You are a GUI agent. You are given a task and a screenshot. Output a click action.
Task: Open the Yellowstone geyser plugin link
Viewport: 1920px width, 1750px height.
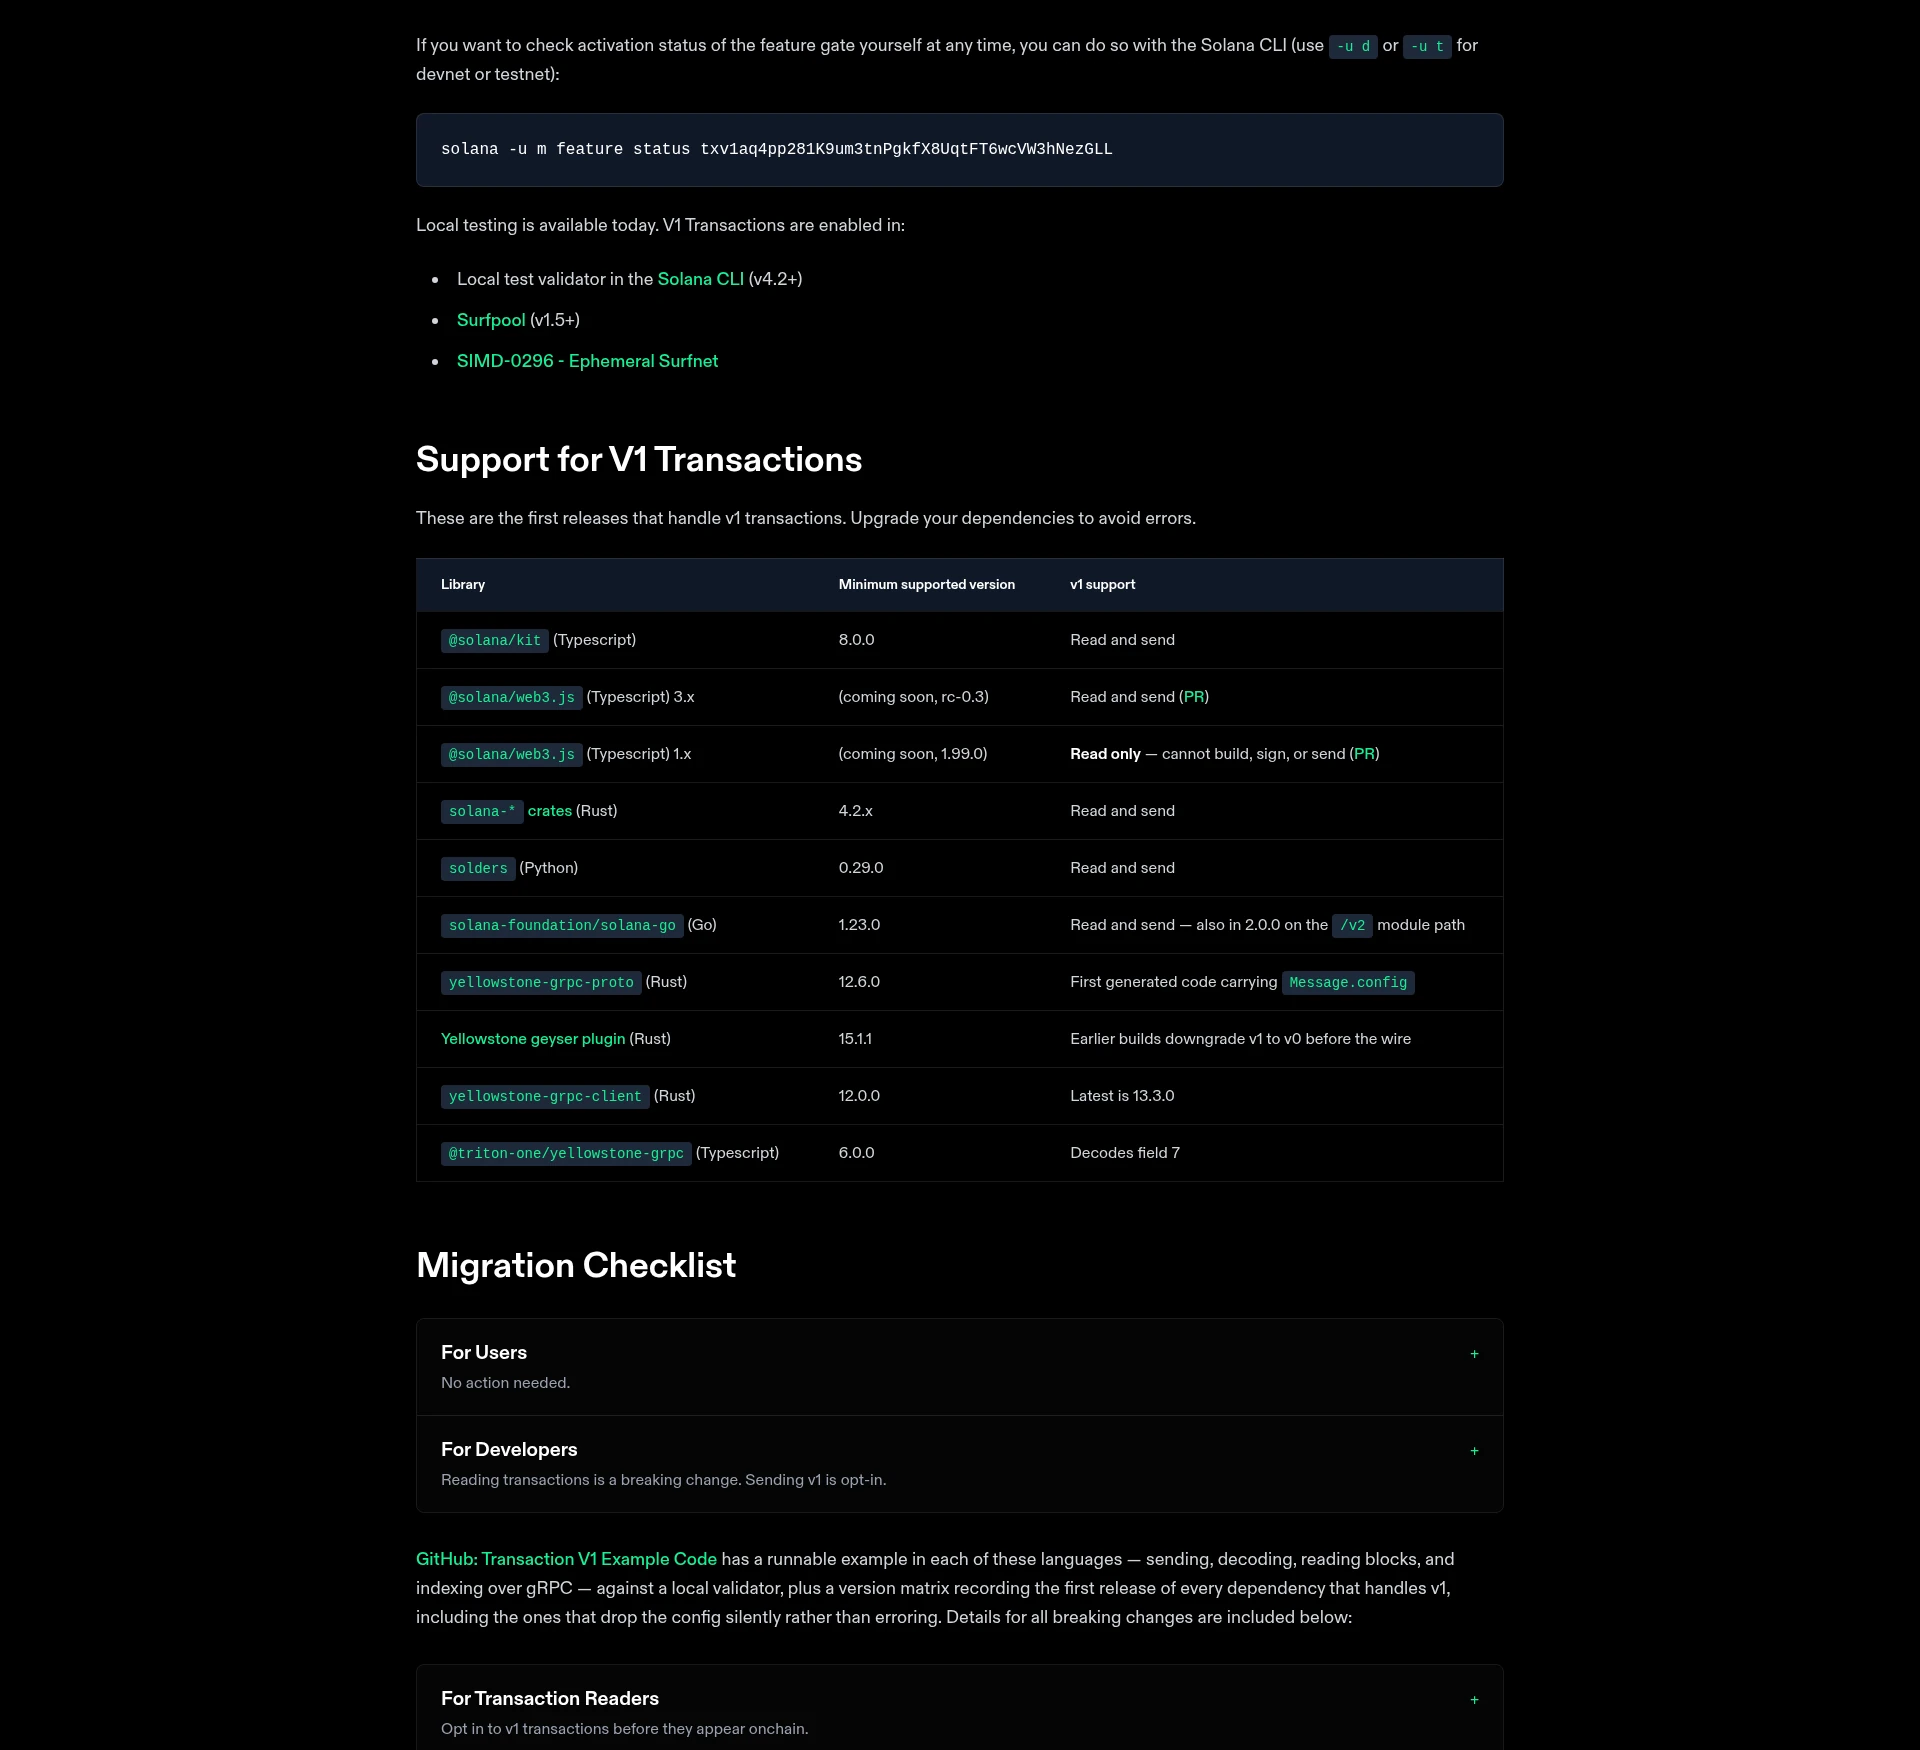coord(533,1039)
